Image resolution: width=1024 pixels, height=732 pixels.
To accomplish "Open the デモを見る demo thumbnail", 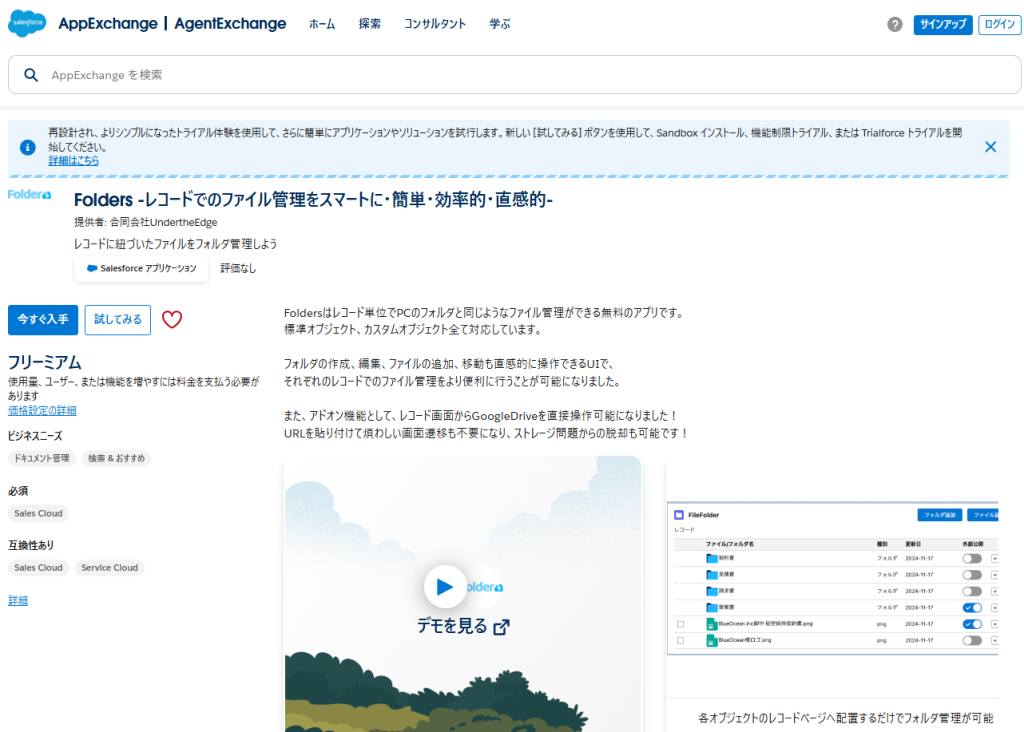I will click(463, 594).
